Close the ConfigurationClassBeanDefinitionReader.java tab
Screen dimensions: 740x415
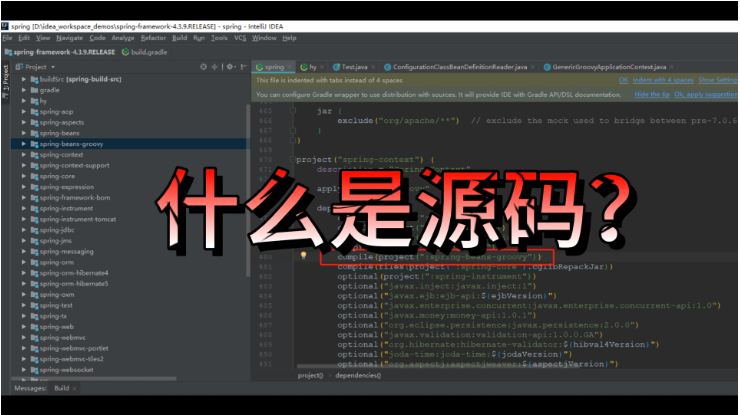[x=533, y=67]
